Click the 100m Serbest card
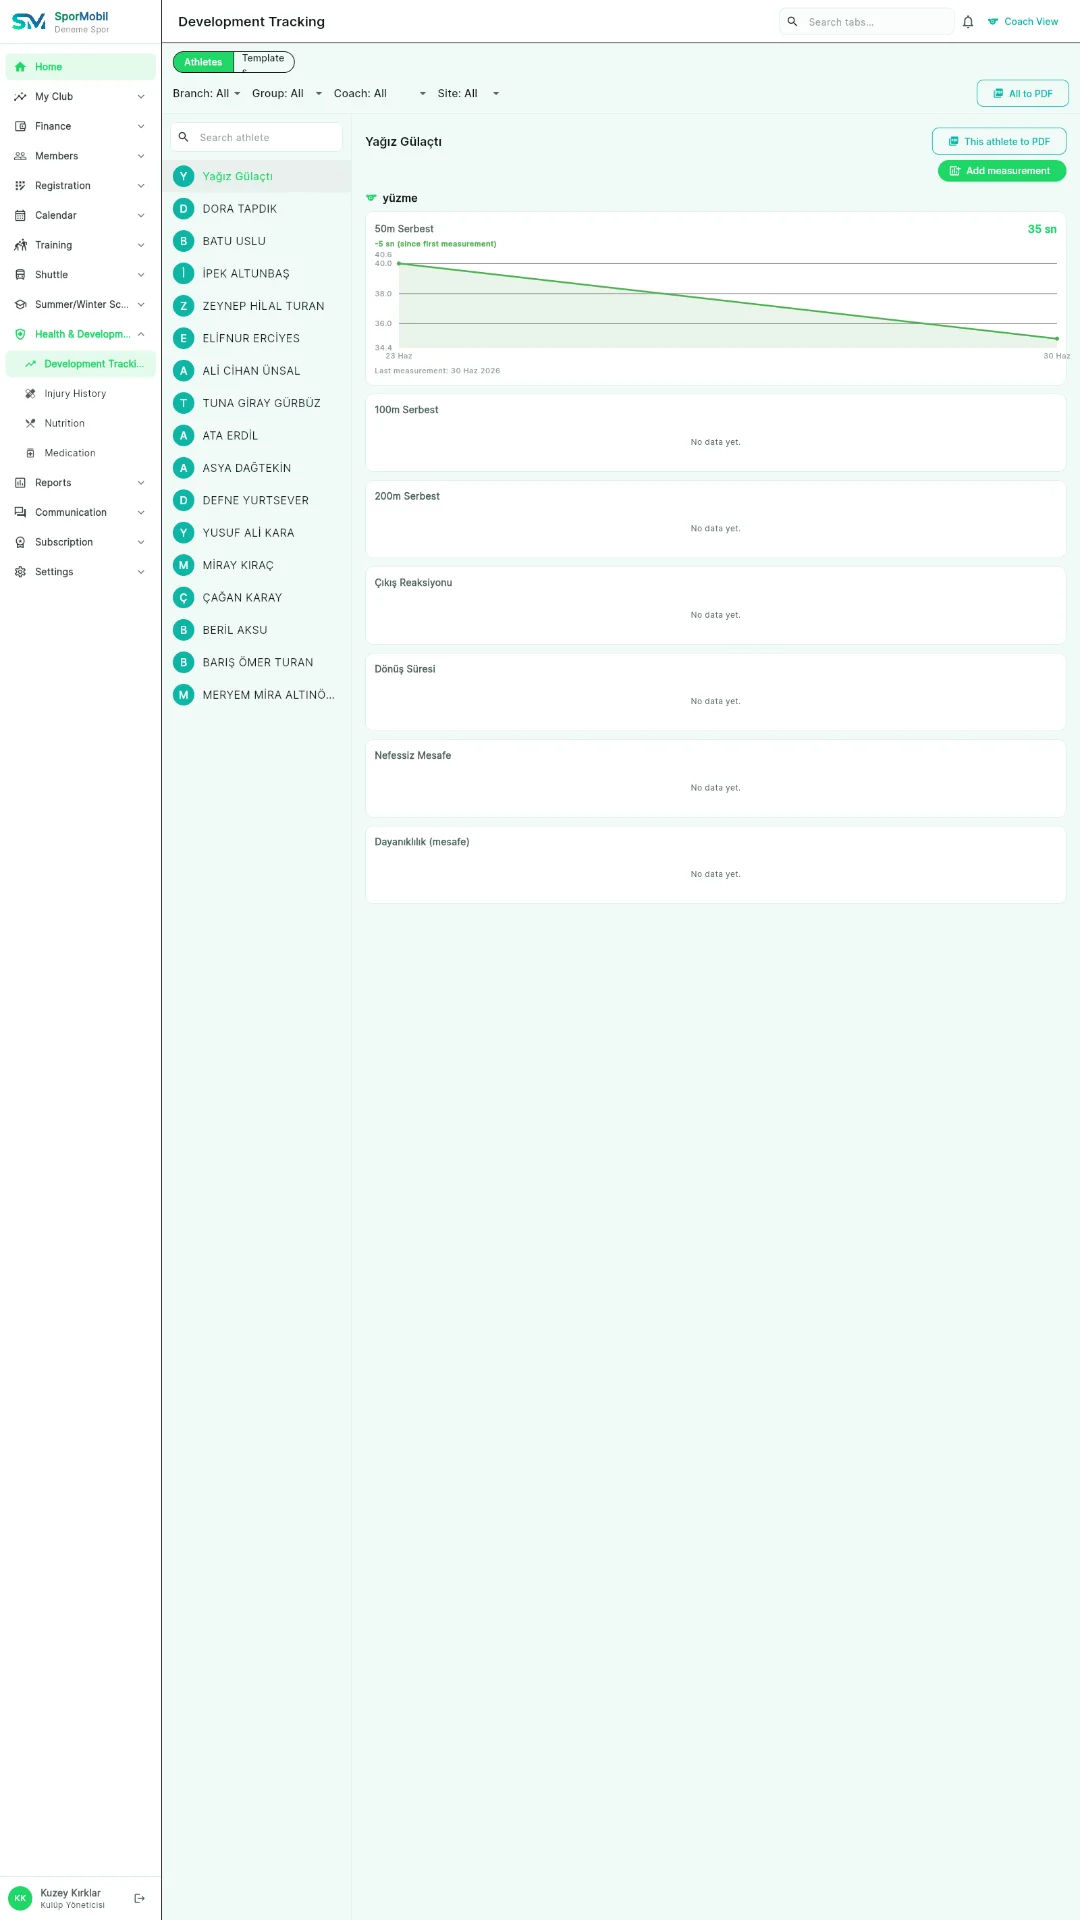 click(x=716, y=433)
